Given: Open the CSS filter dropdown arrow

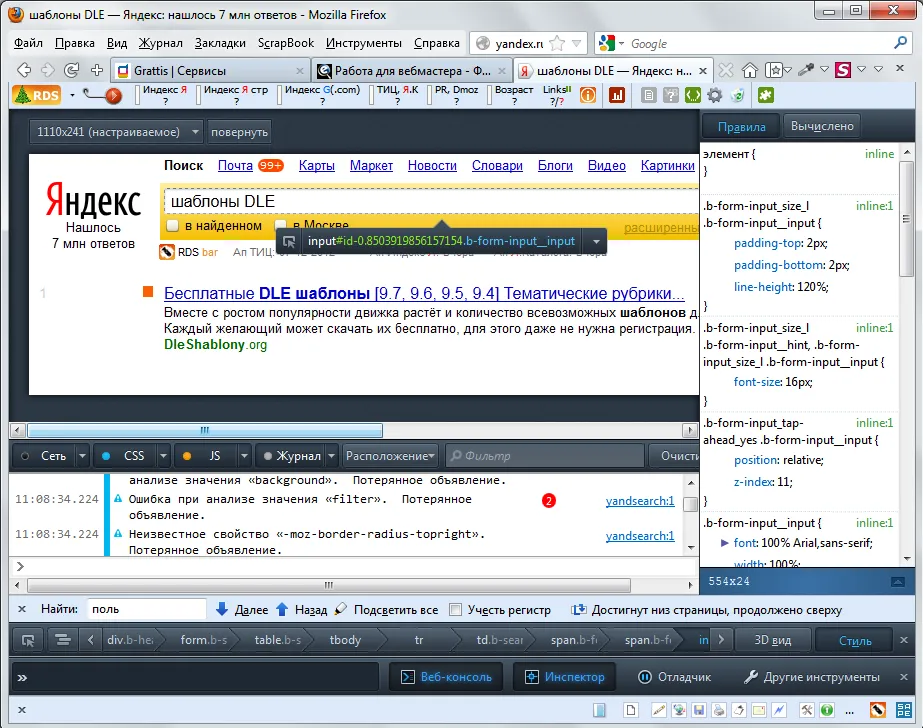Looking at the screenshot, I should [163, 456].
